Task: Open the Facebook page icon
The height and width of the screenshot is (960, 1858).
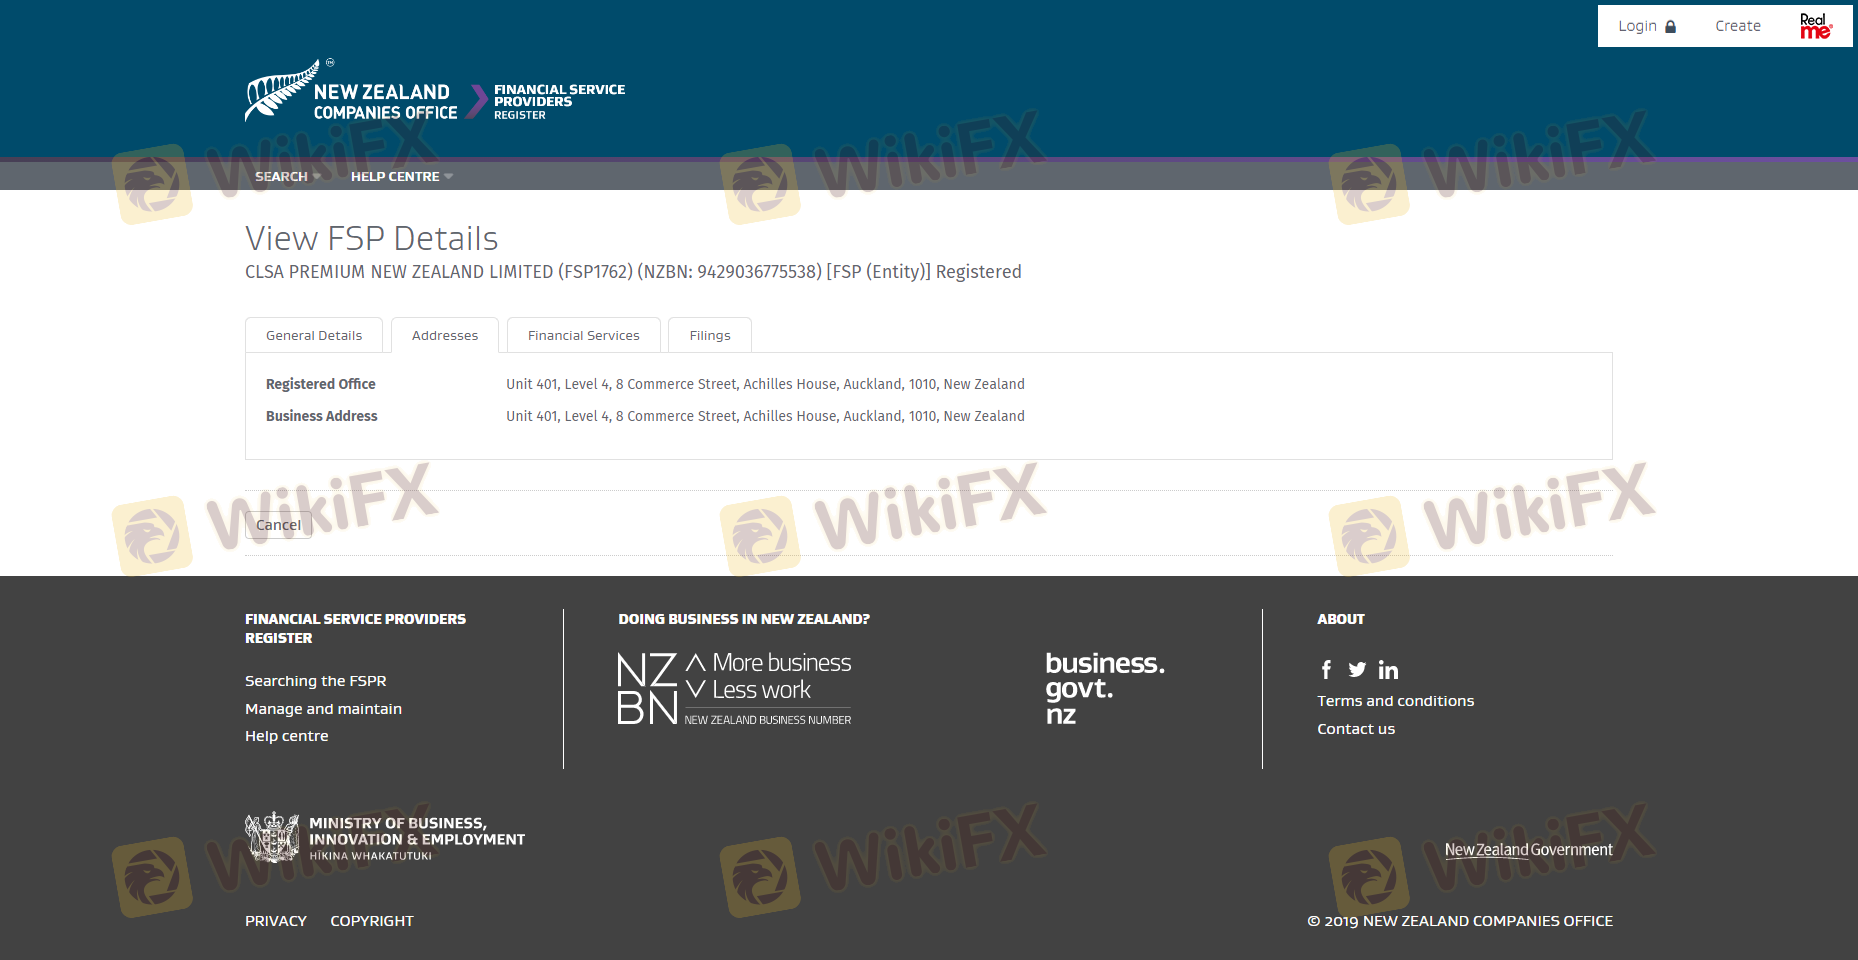Action: tap(1326, 670)
